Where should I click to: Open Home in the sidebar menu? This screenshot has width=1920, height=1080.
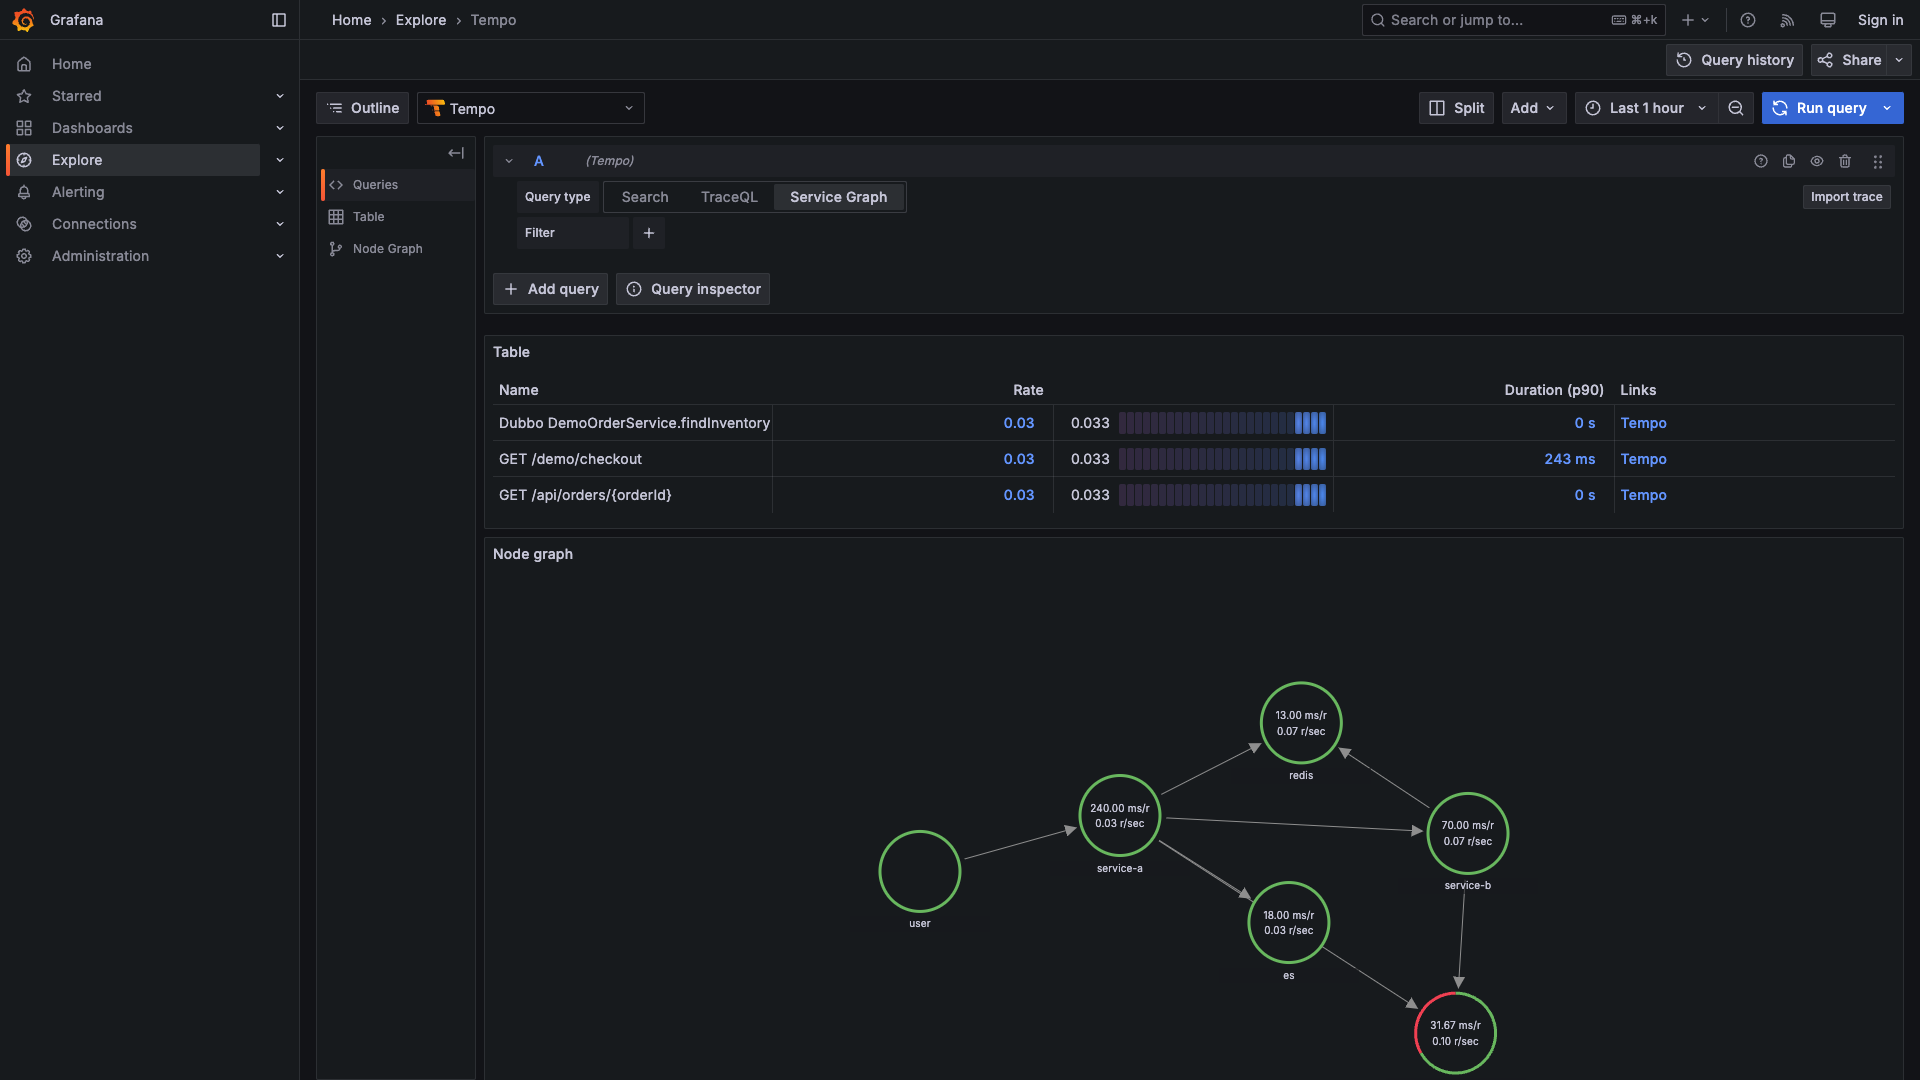[71, 64]
